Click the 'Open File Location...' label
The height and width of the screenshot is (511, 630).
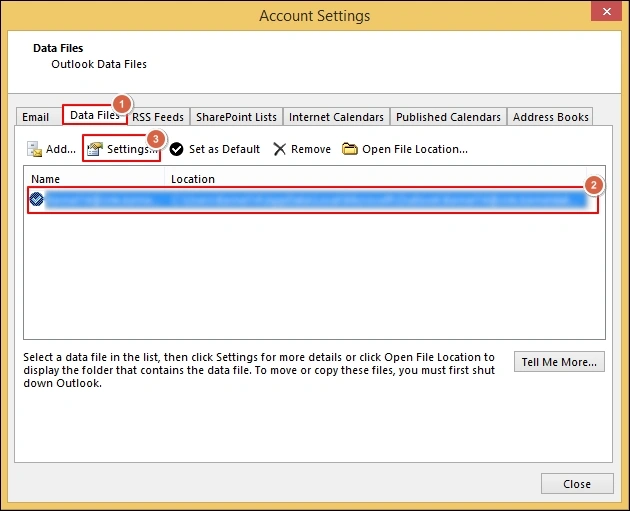415,149
